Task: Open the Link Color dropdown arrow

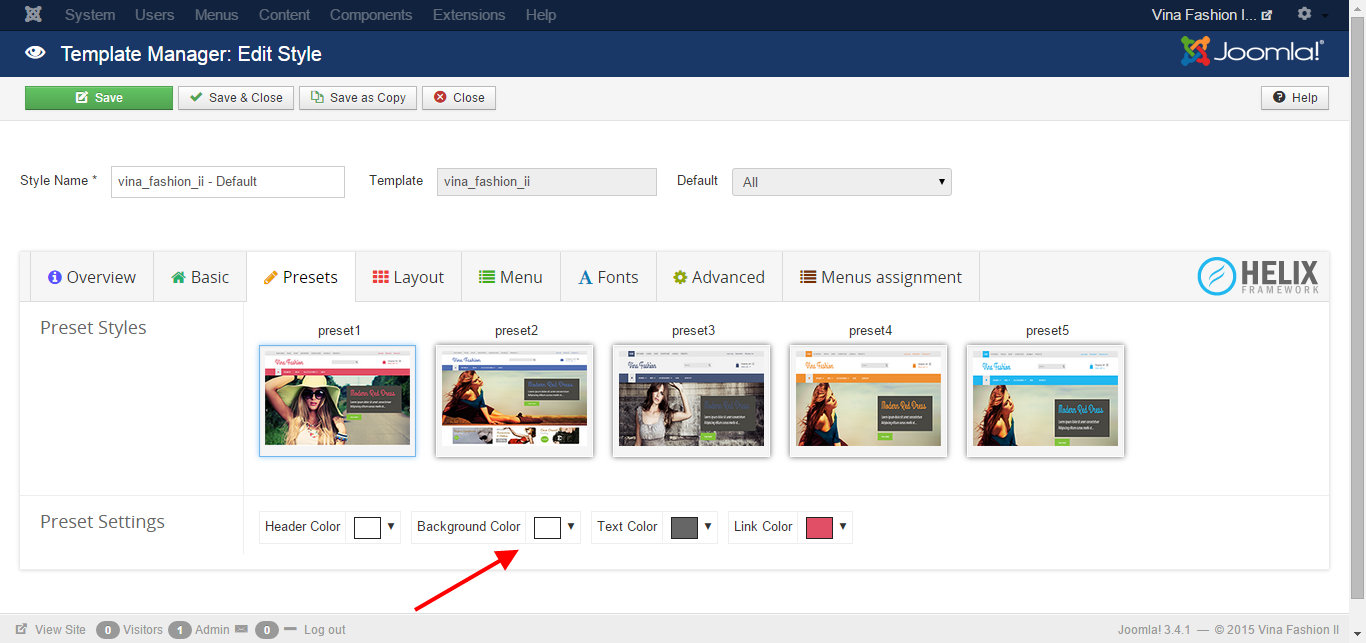Action: coord(843,527)
